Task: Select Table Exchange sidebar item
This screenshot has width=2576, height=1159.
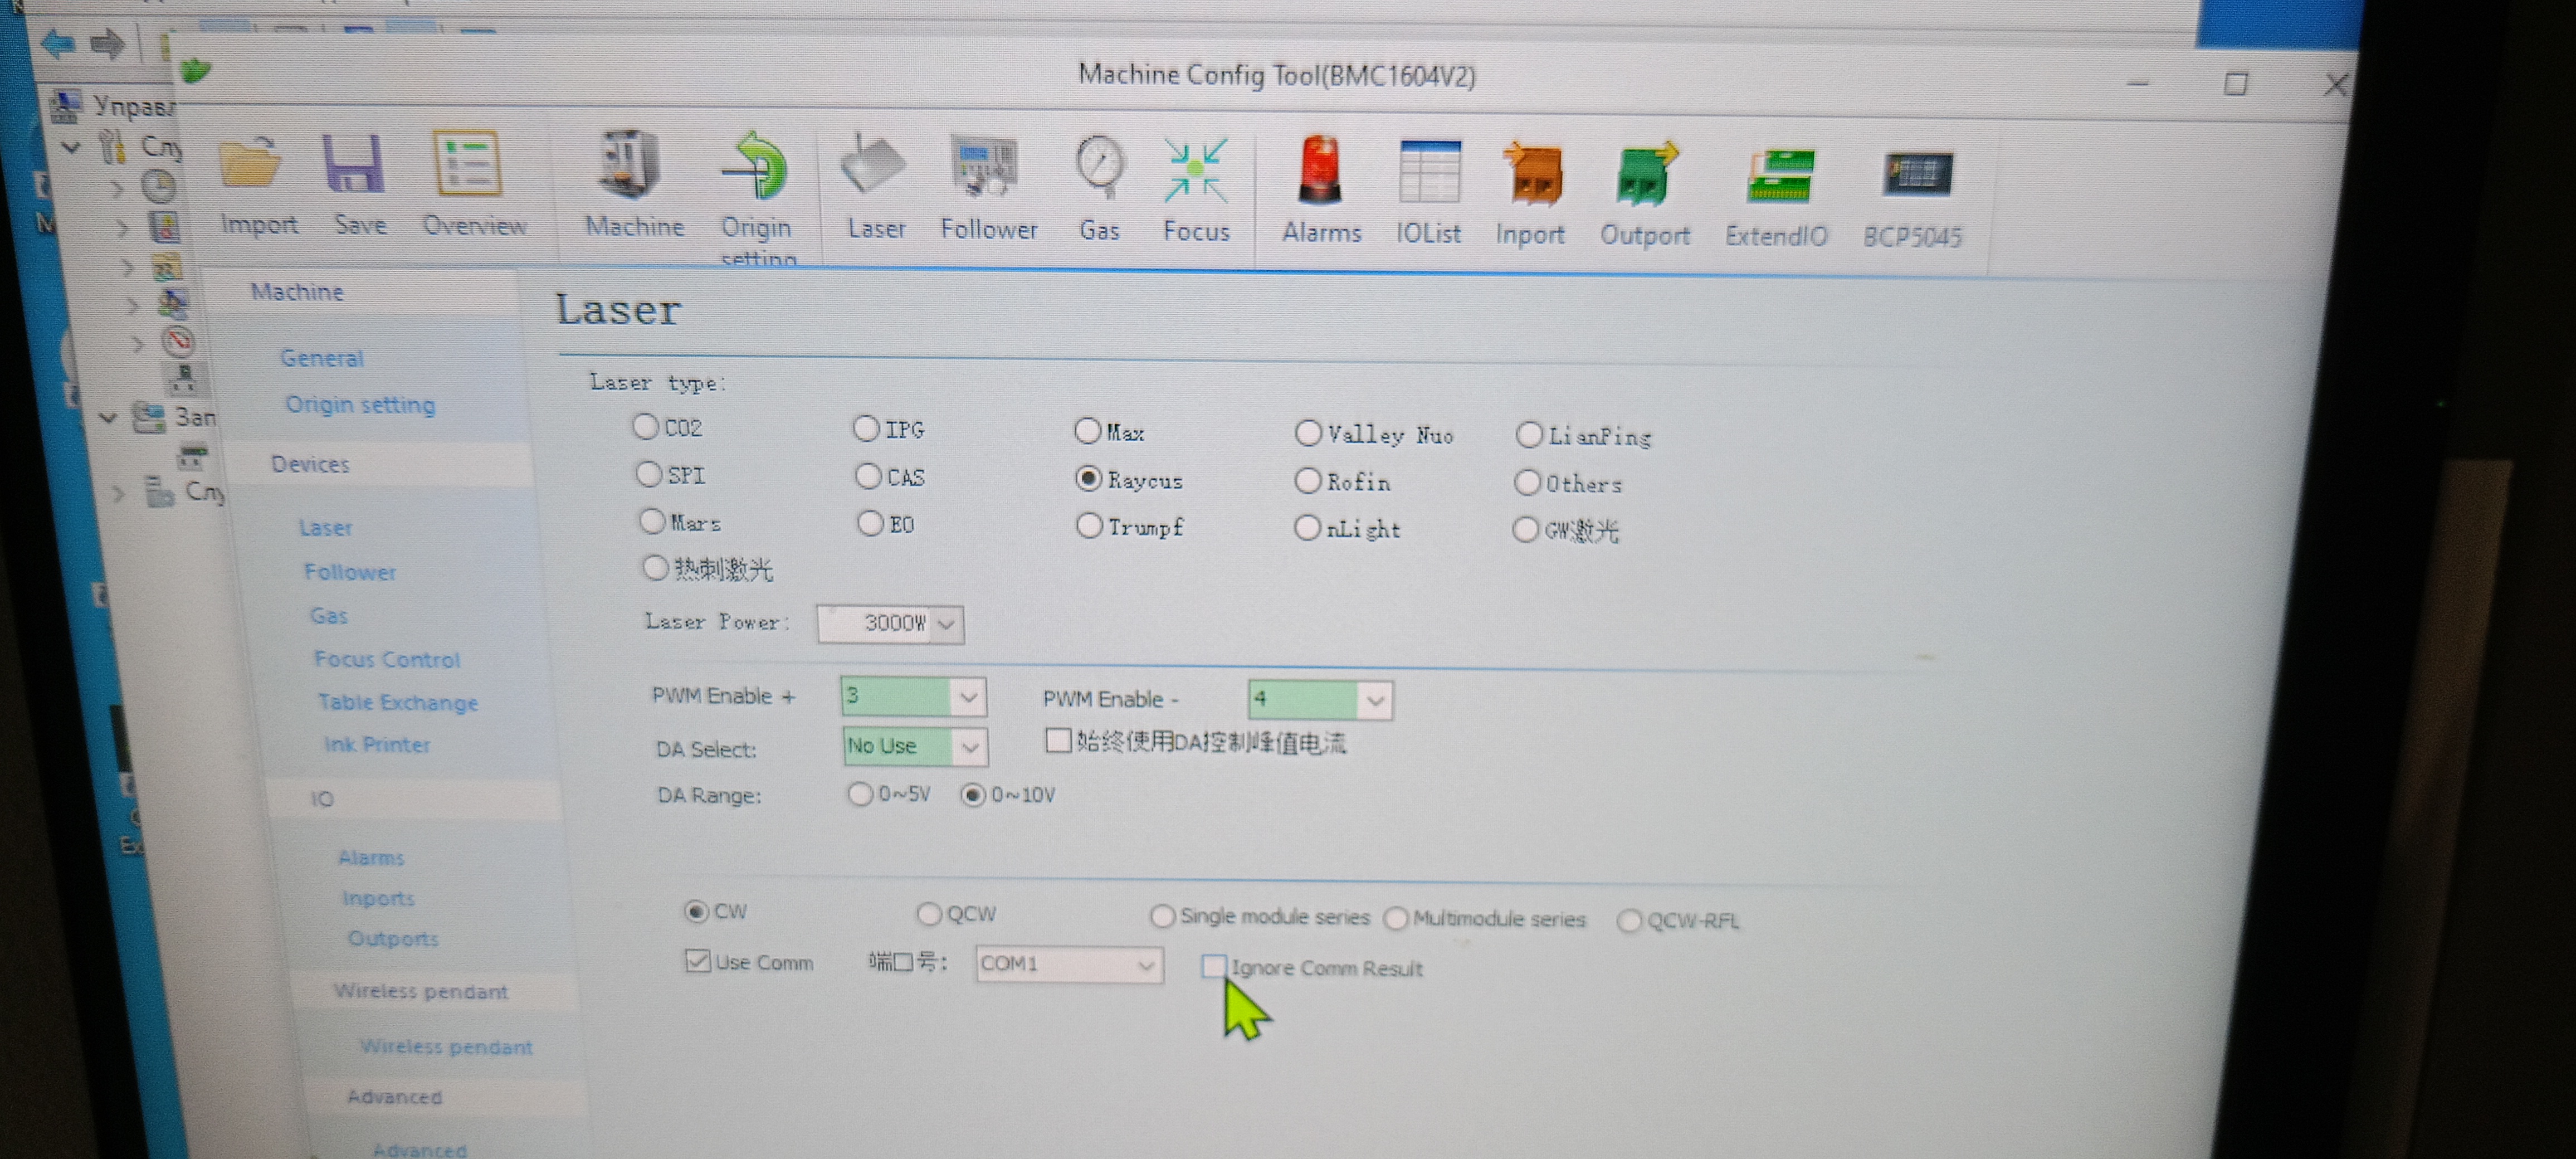Action: pos(397,702)
